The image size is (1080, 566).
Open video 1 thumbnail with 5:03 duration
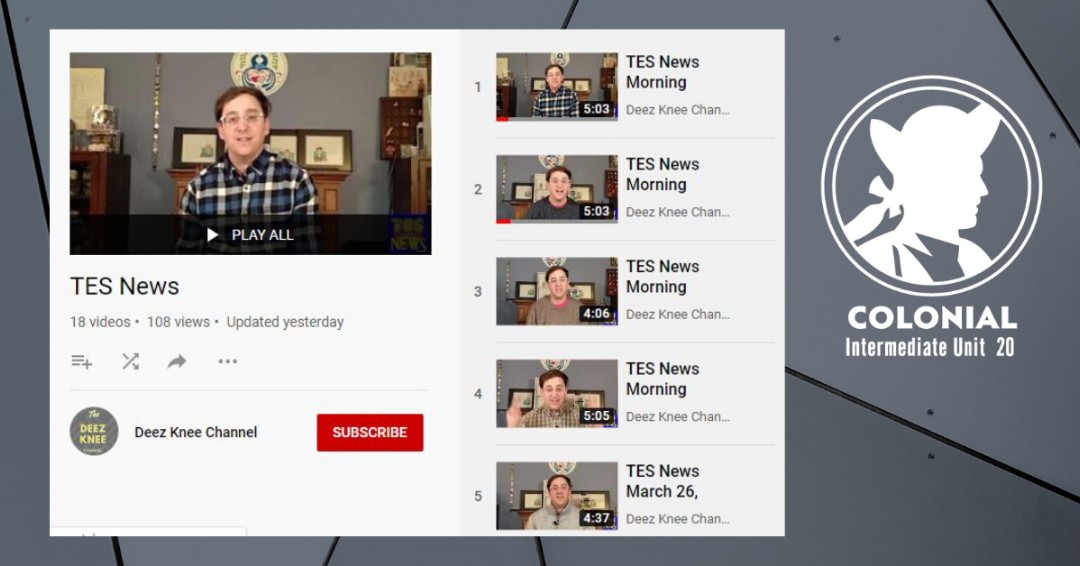coord(557,87)
